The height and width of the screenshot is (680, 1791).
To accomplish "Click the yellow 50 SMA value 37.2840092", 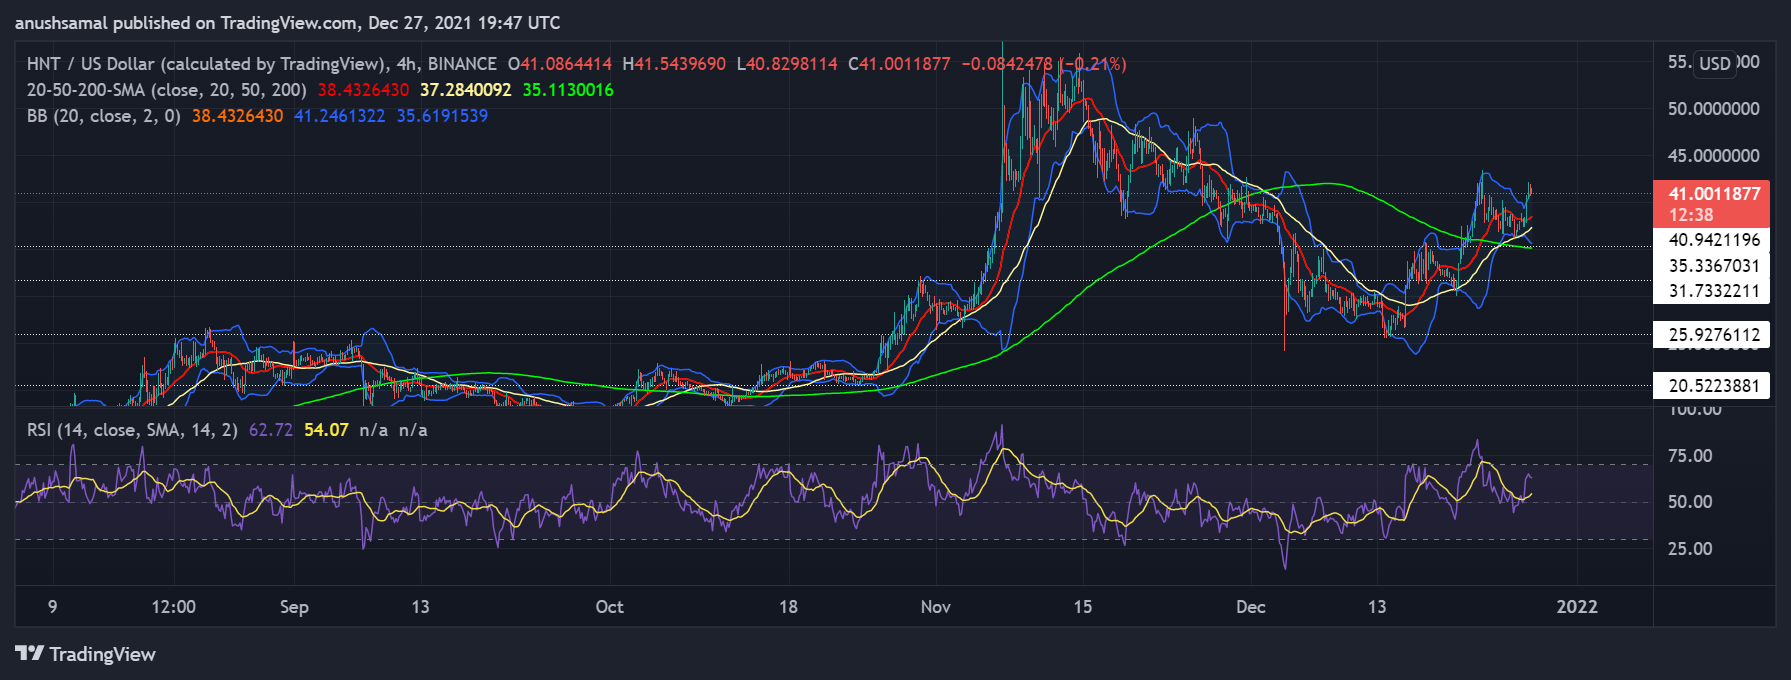I will [465, 90].
